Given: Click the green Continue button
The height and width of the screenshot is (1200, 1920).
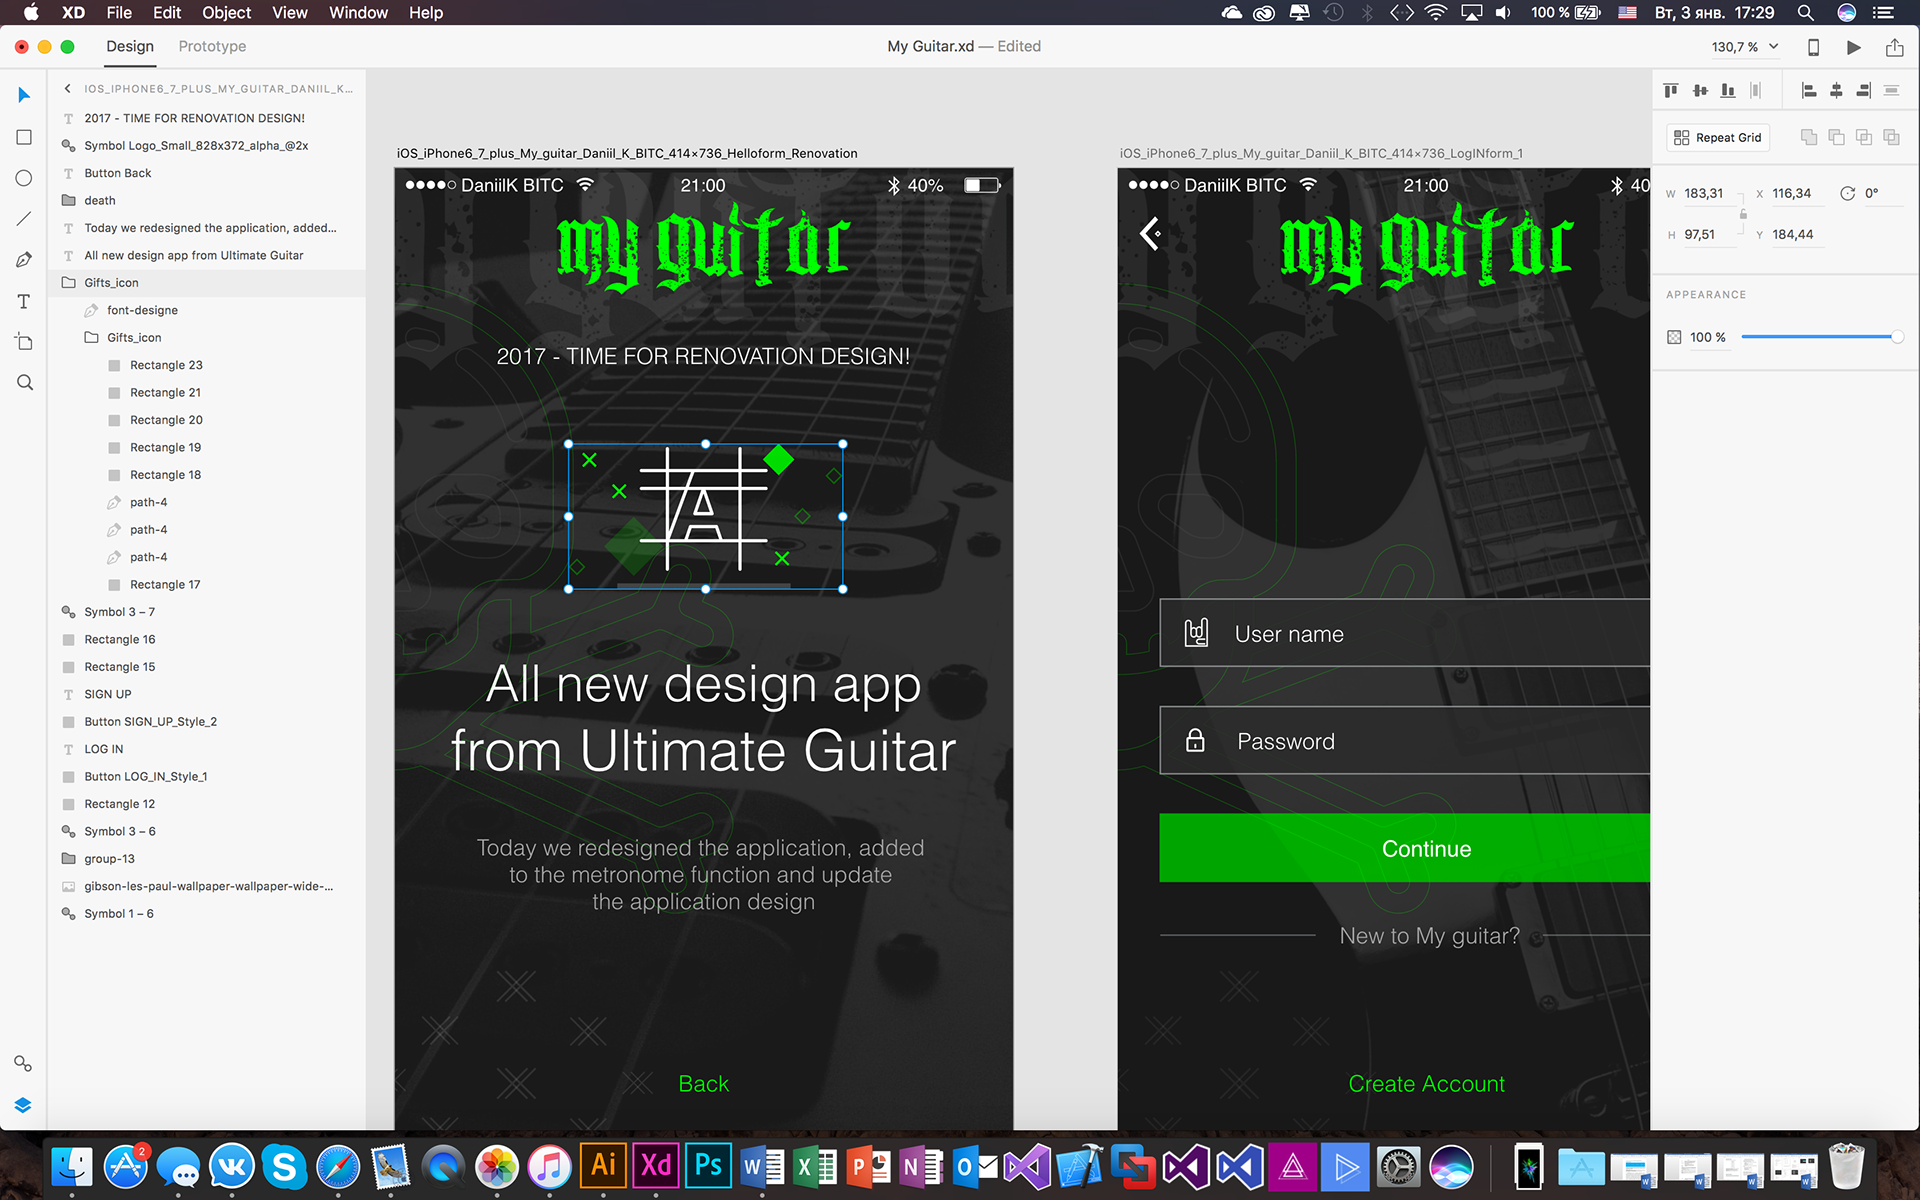Looking at the screenshot, I should pos(1405,849).
